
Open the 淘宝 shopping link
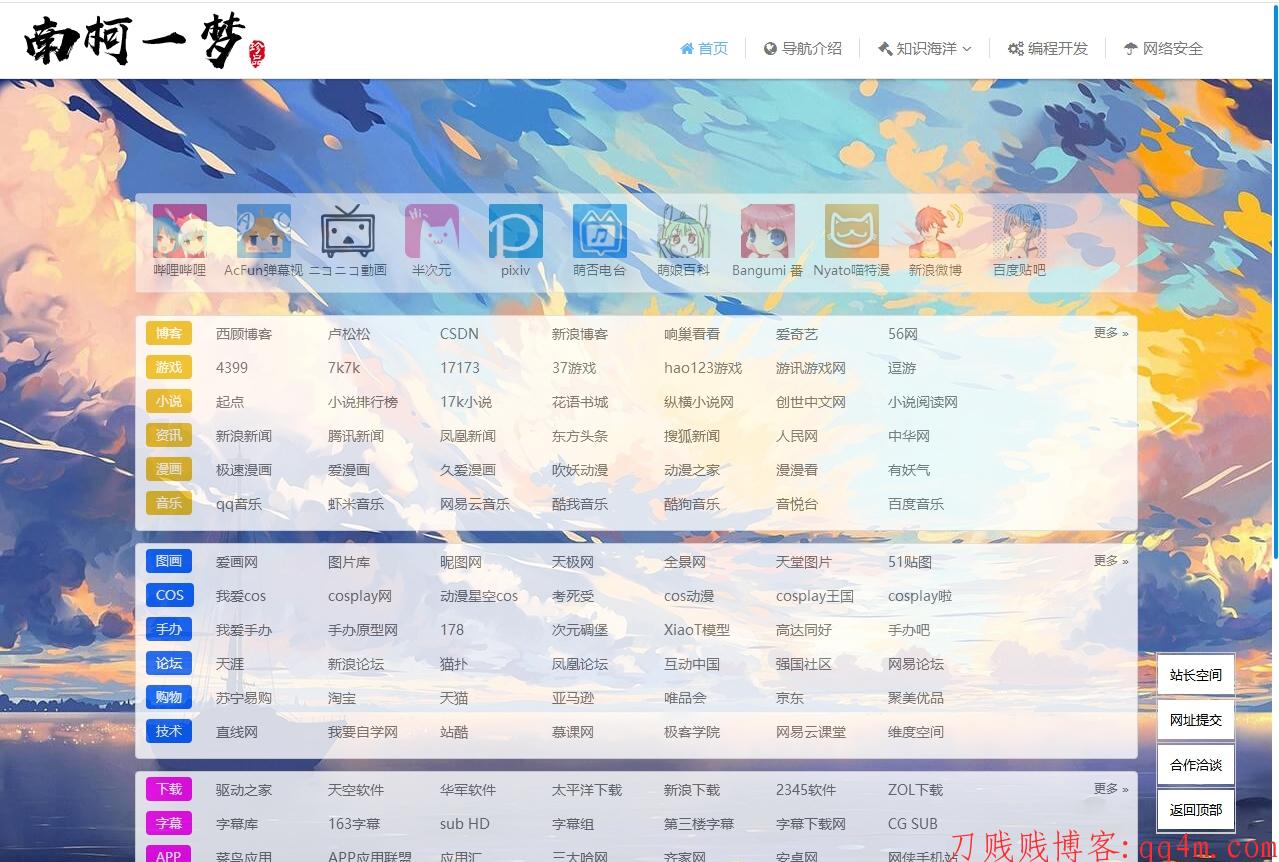point(342,698)
